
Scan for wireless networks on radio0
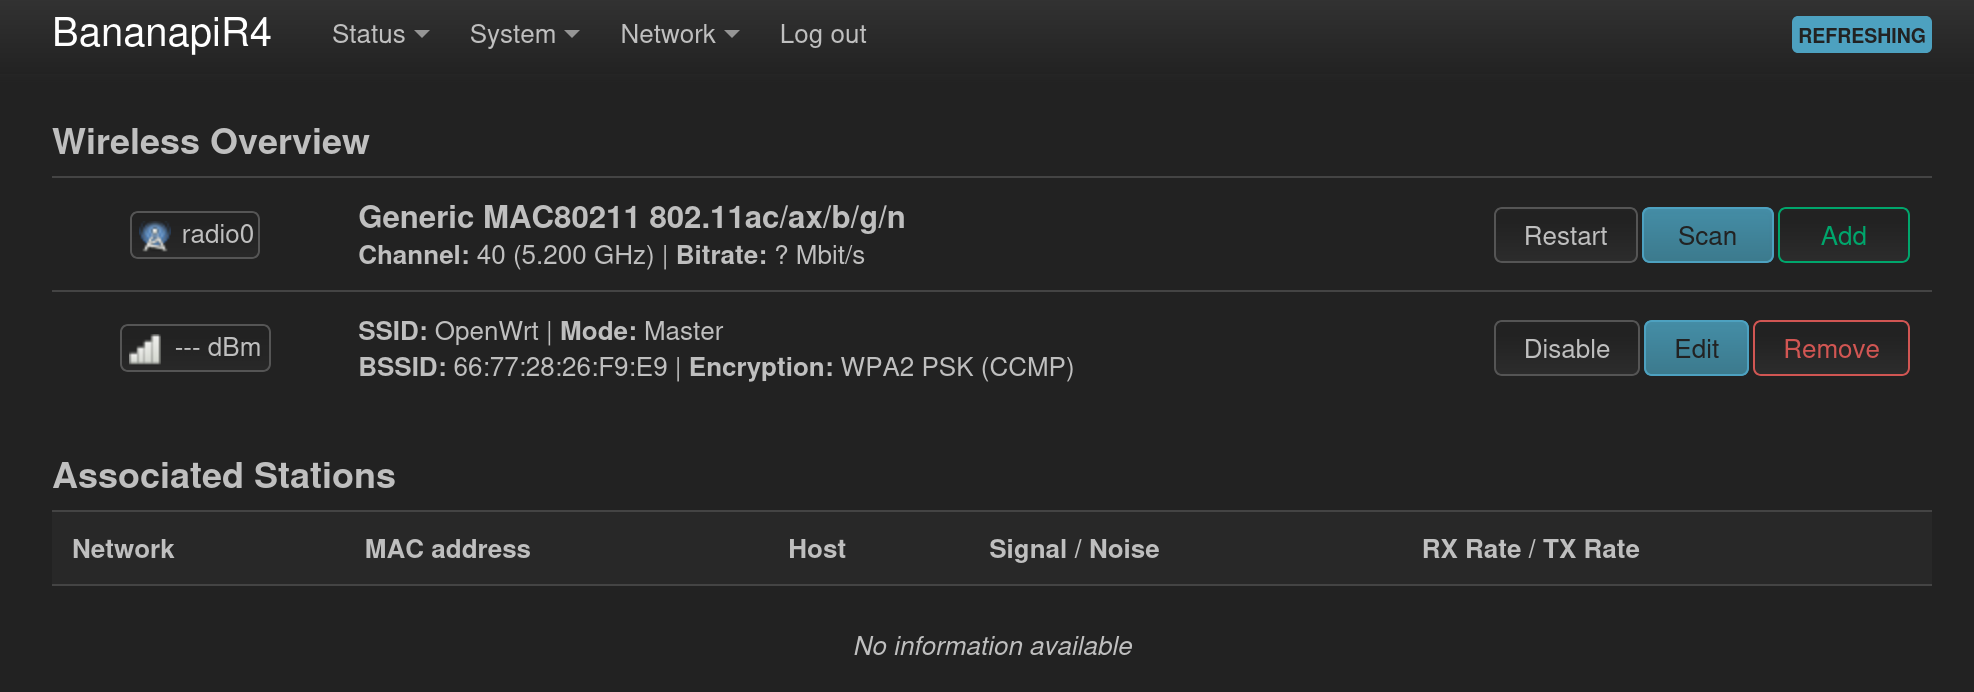[1707, 235]
